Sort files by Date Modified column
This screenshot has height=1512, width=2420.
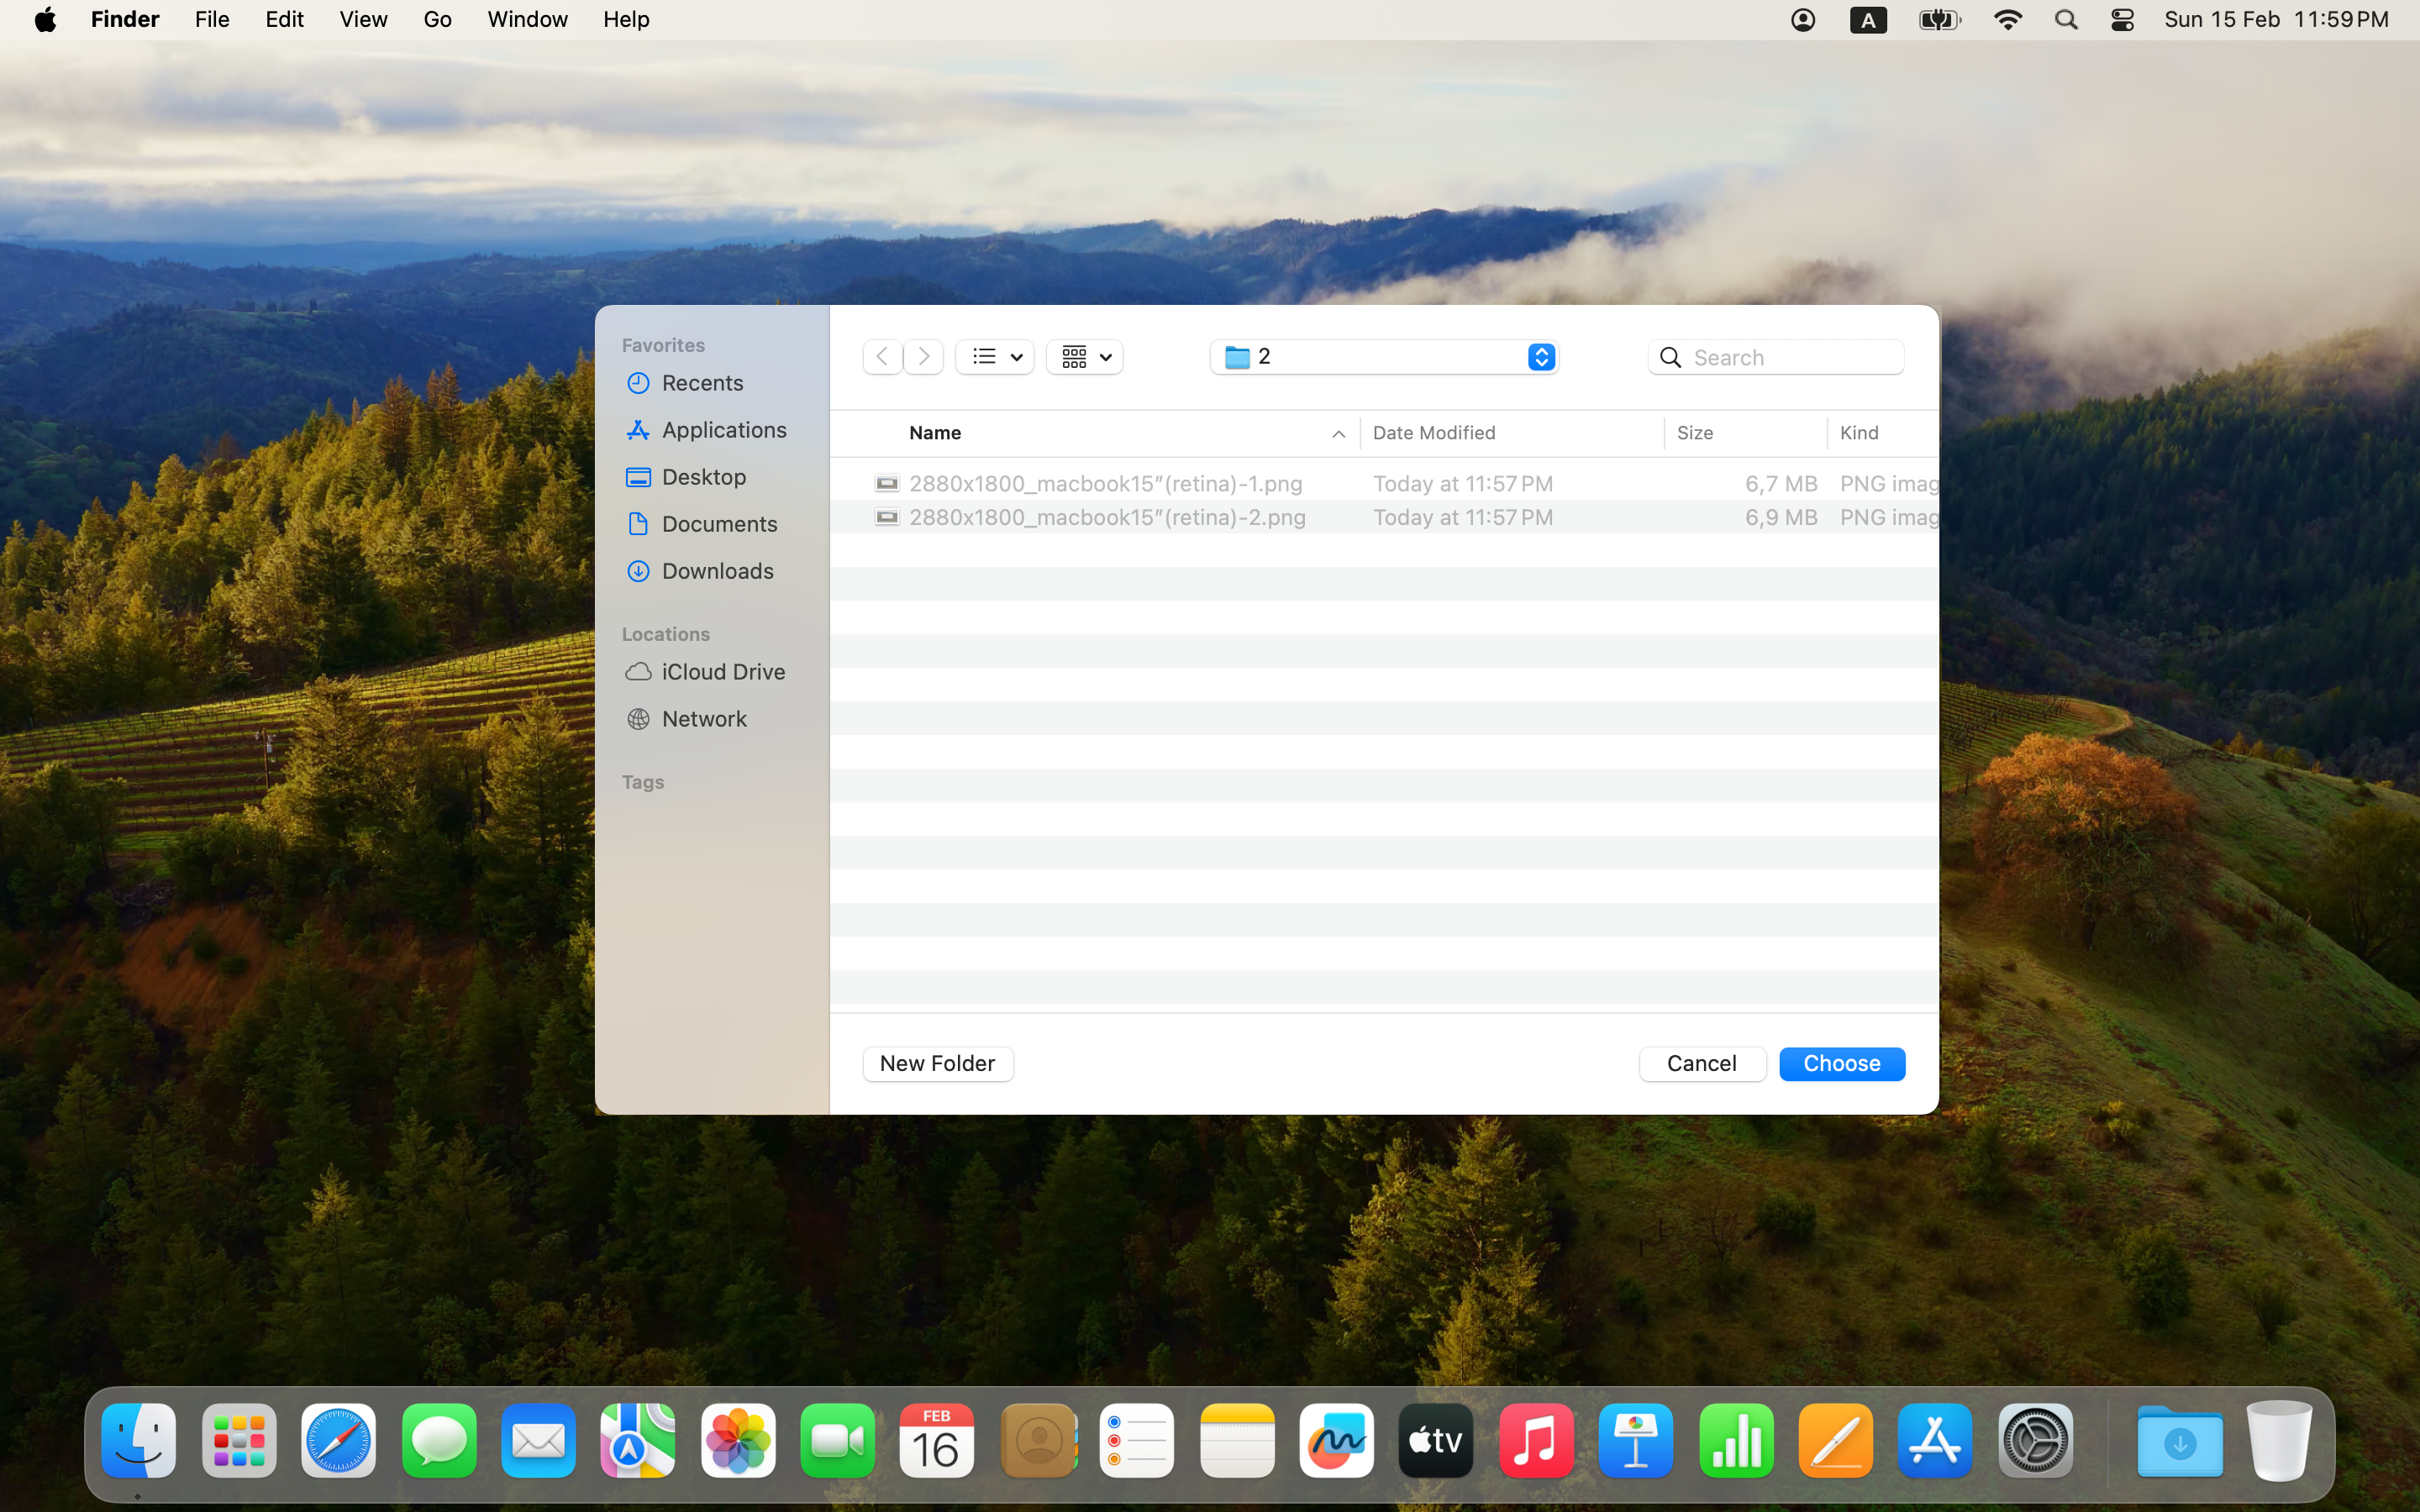[1510, 433]
